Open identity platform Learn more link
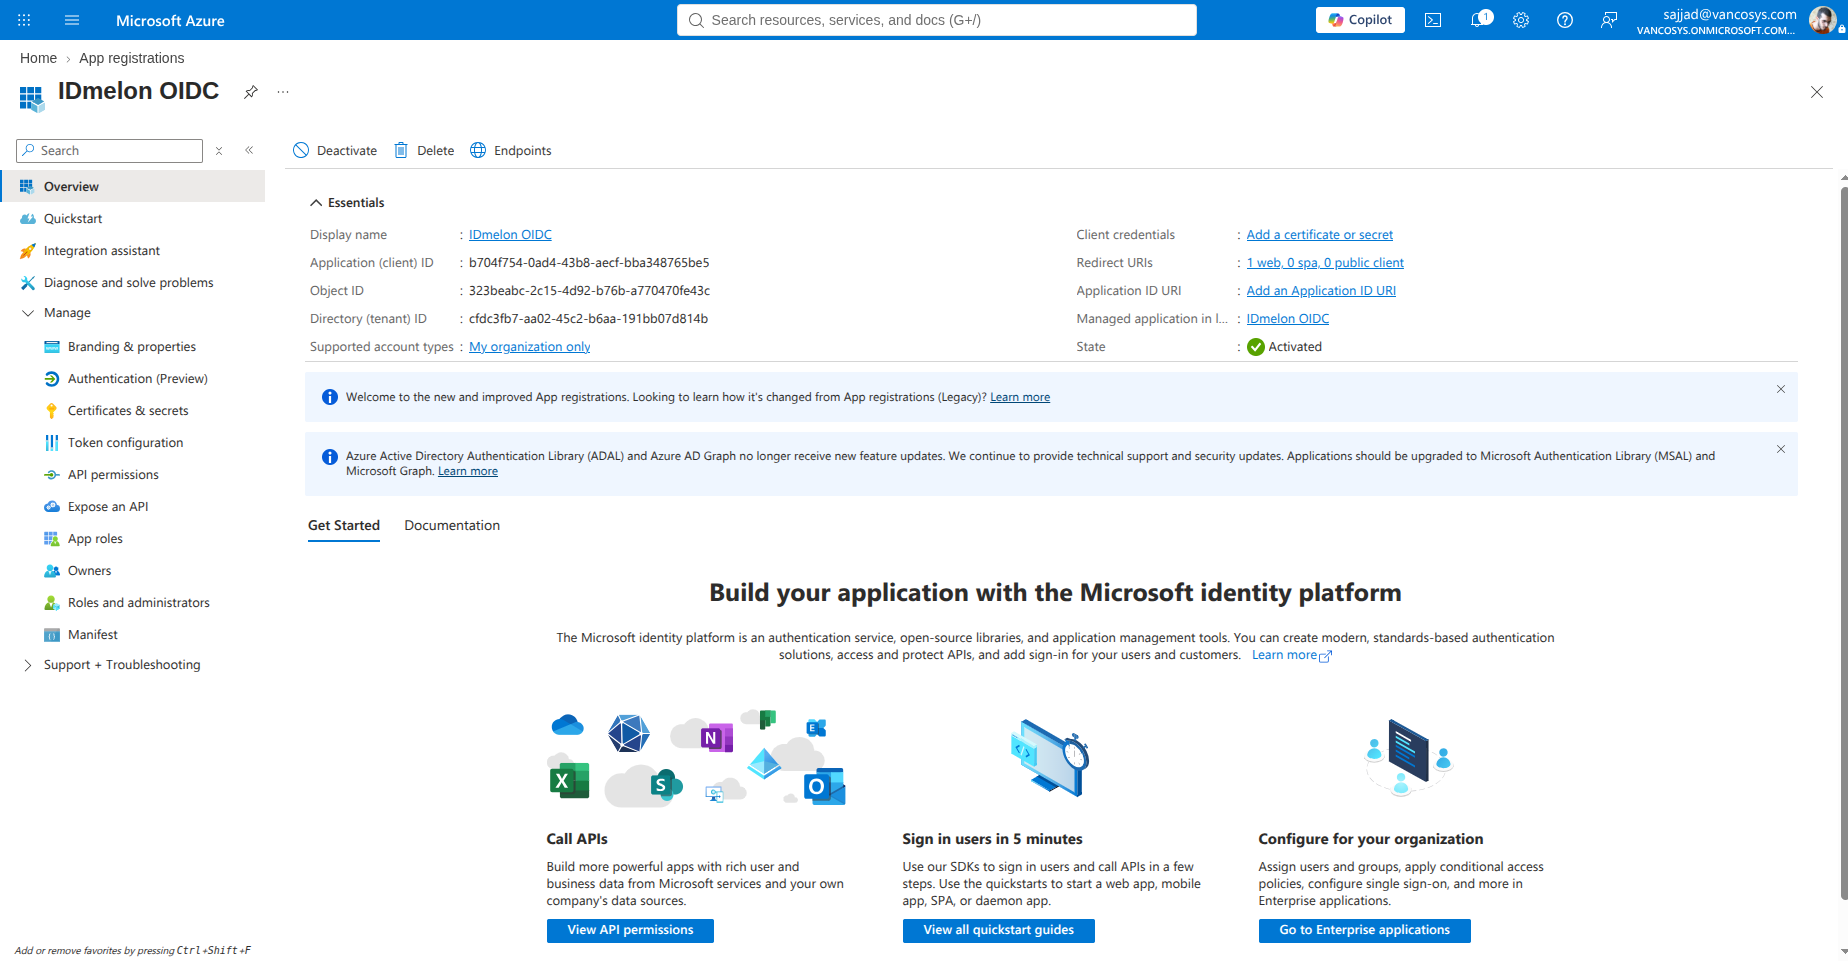1848x965 pixels. (1291, 655)
